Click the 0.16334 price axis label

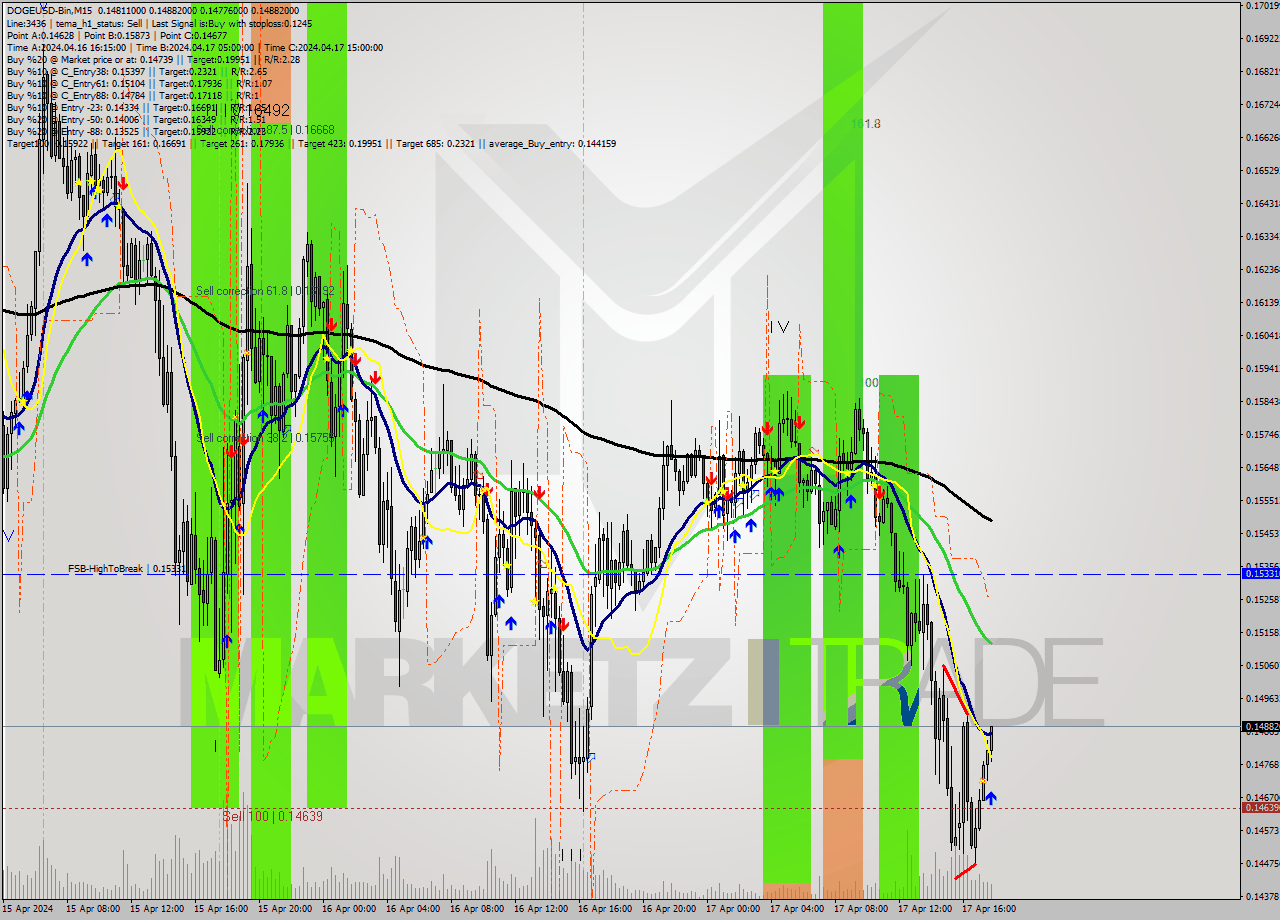1262,236
